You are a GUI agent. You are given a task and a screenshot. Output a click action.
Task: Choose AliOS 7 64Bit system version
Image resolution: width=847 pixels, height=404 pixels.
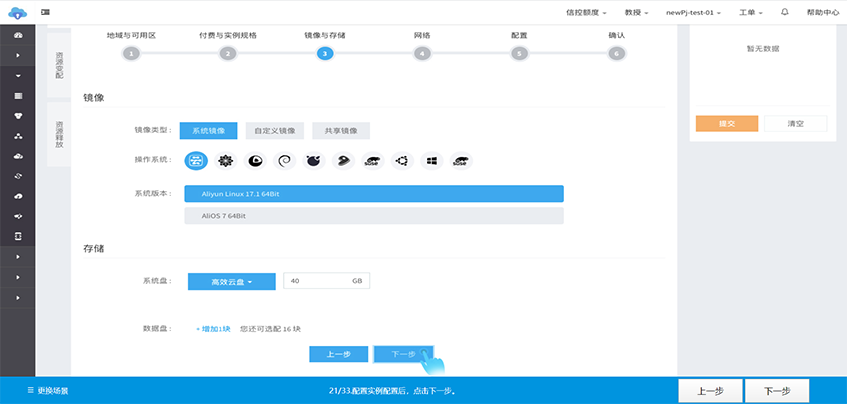pyautogui.click(x=374, y=216)
